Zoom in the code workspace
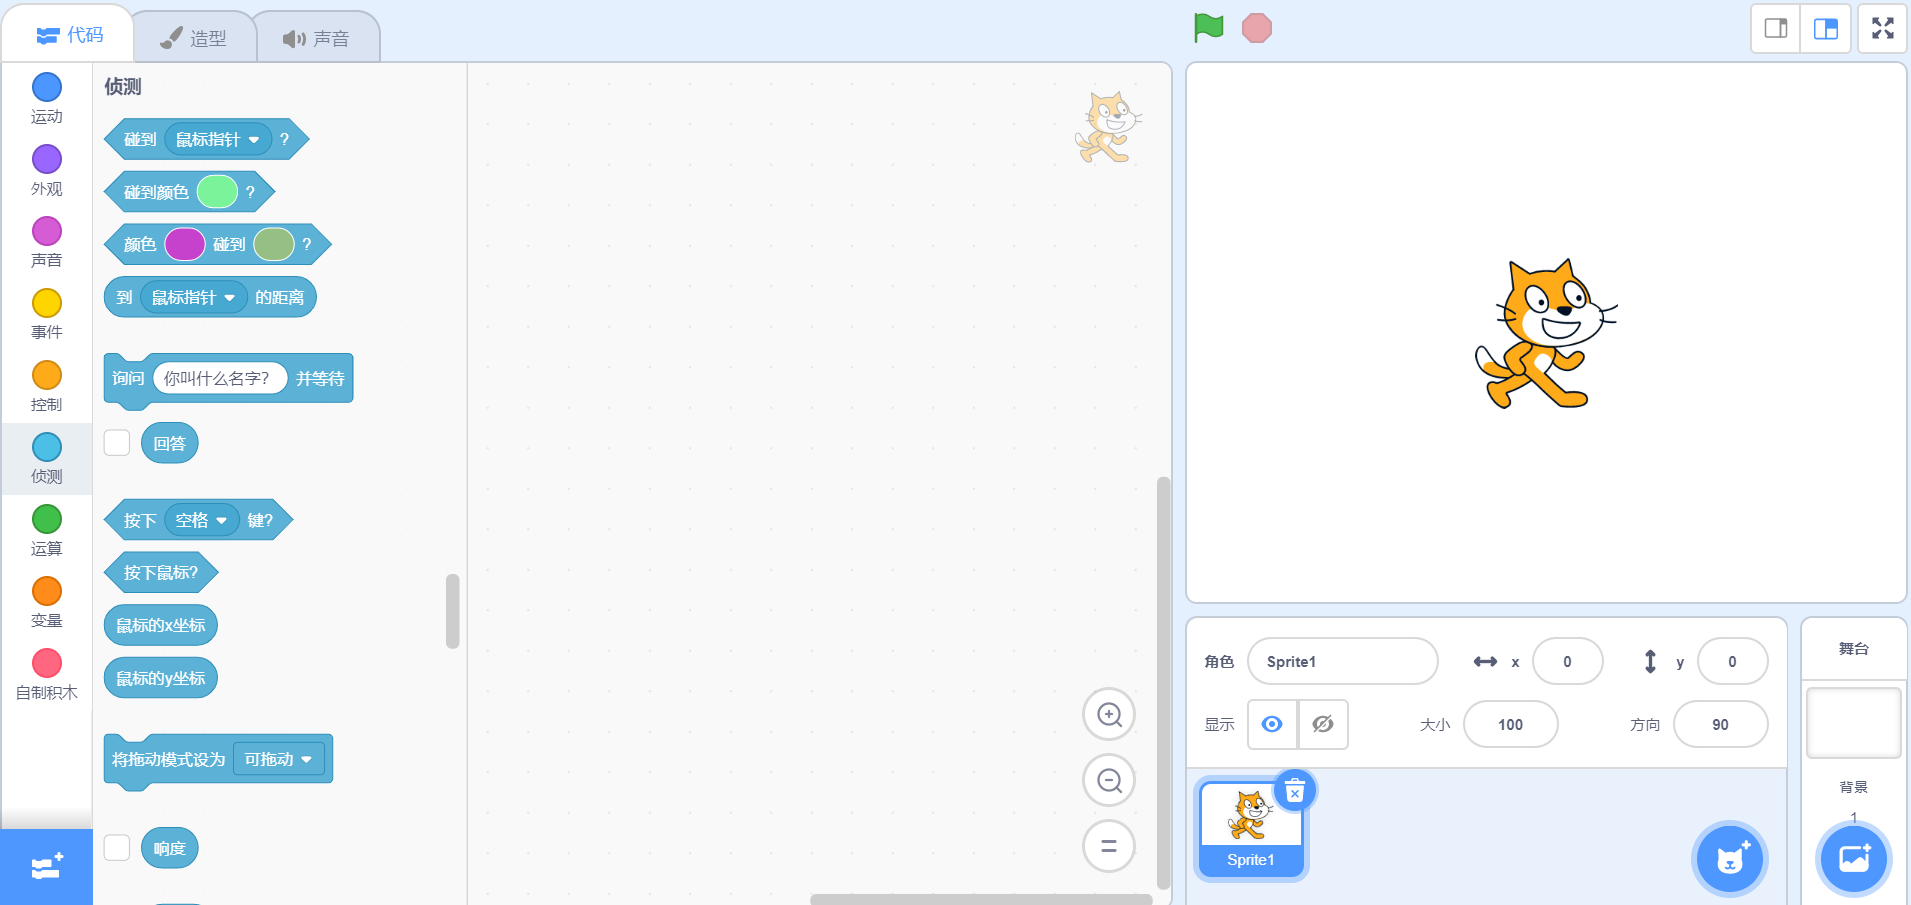This screenshot has width=1911, height=905. pos(1109,714)
